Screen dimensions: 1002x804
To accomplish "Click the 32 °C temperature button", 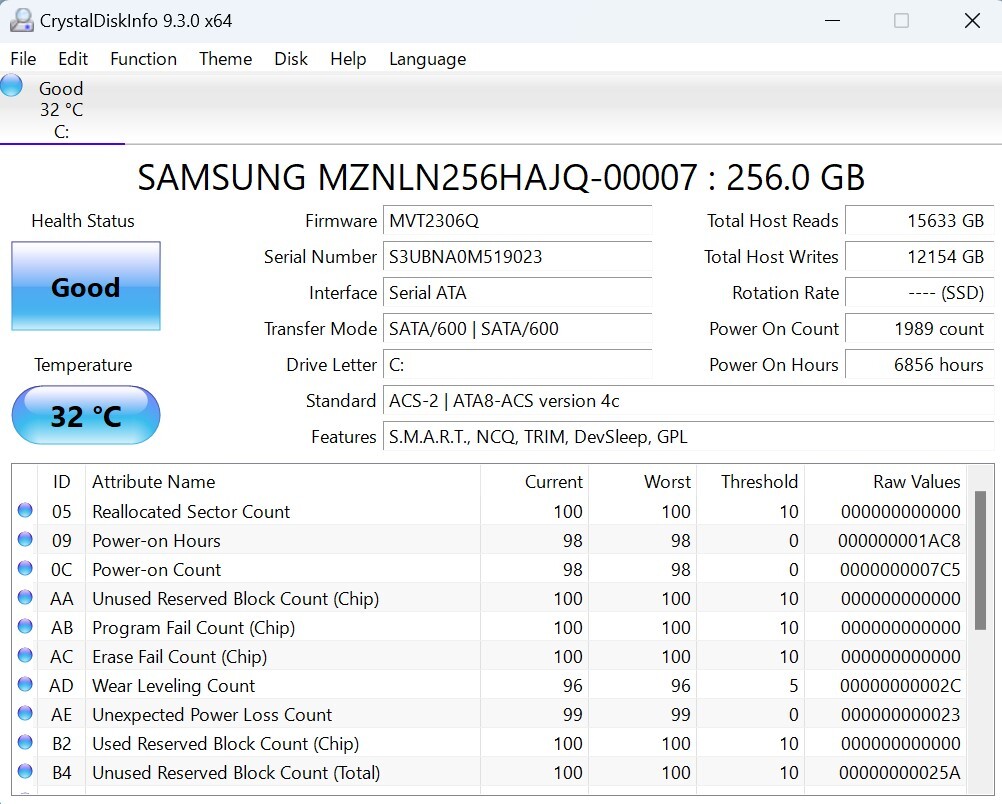I will [86, 415].
